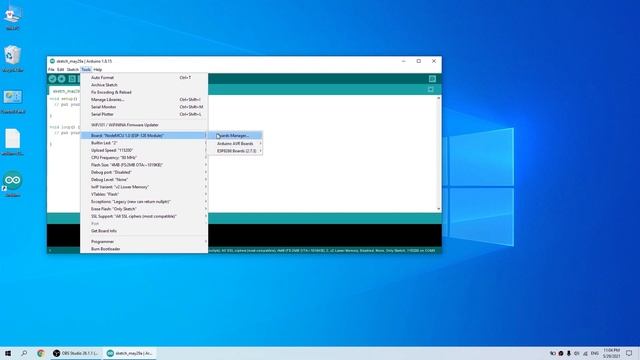
Task: Expand the Programmer submenu
Action: click(x=144, y=242)
